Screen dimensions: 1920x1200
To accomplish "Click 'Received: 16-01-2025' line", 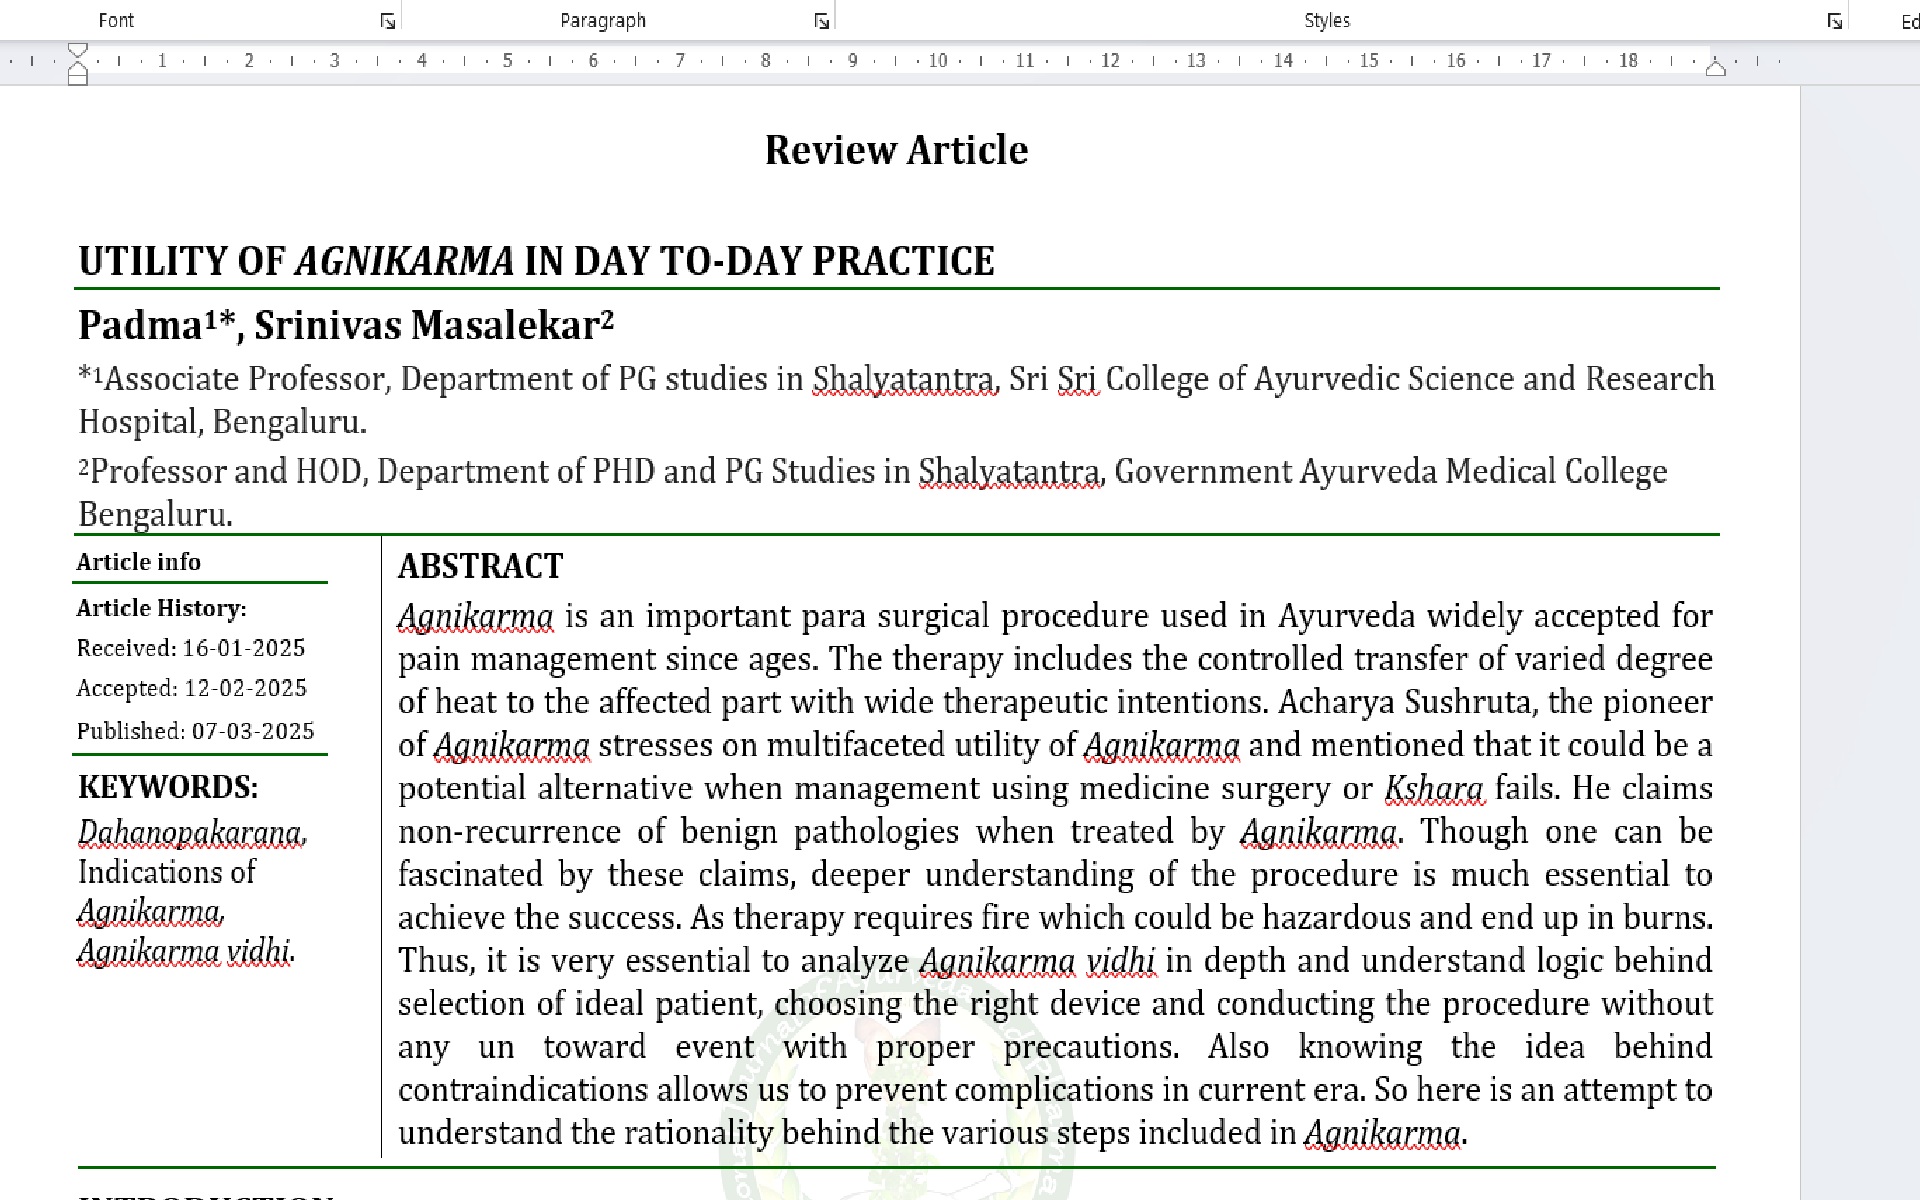I will tap(191, 648).
